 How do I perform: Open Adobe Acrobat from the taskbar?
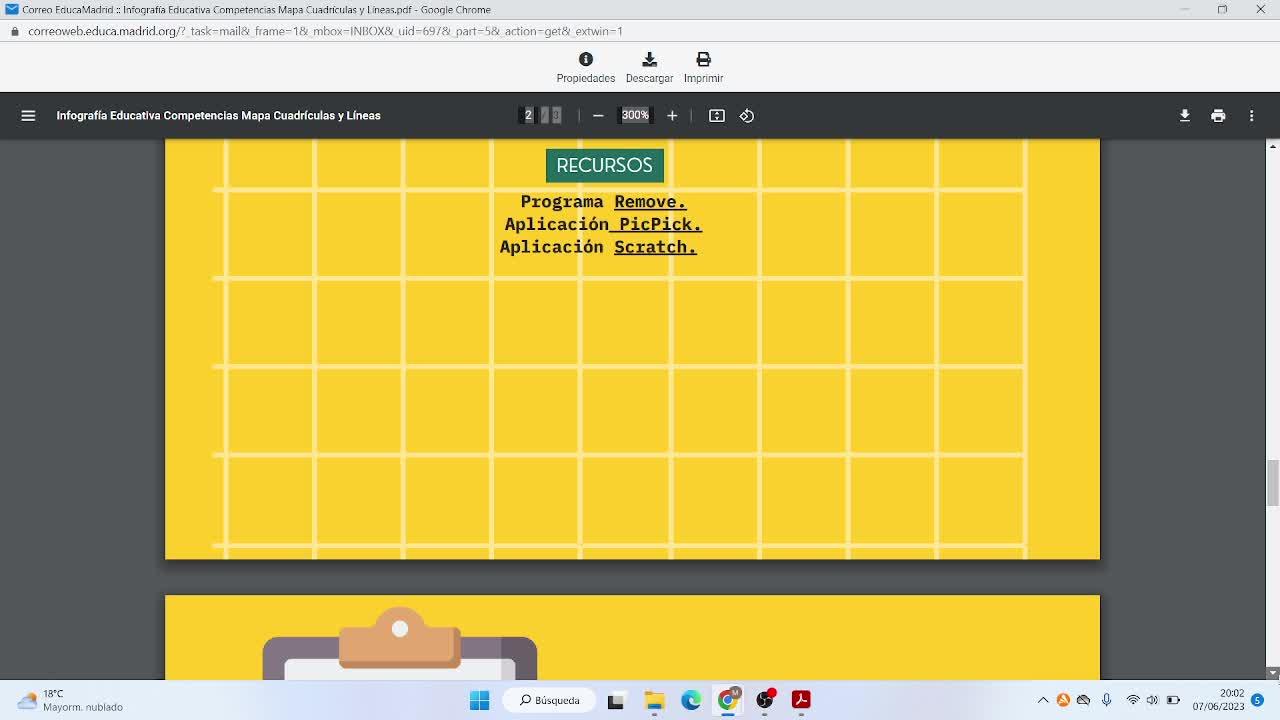[x=801, y=700]
